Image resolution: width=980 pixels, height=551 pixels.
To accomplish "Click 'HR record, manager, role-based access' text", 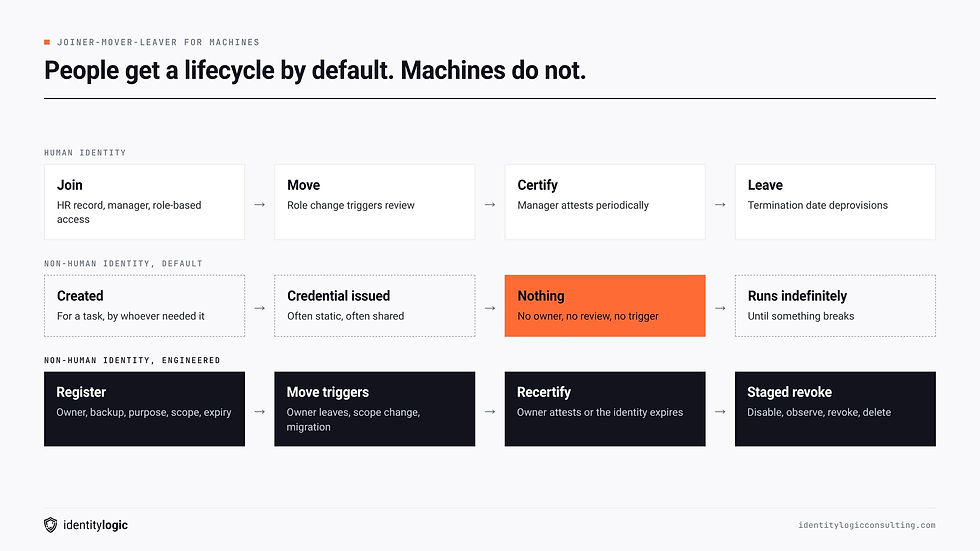I will point(129,212).
